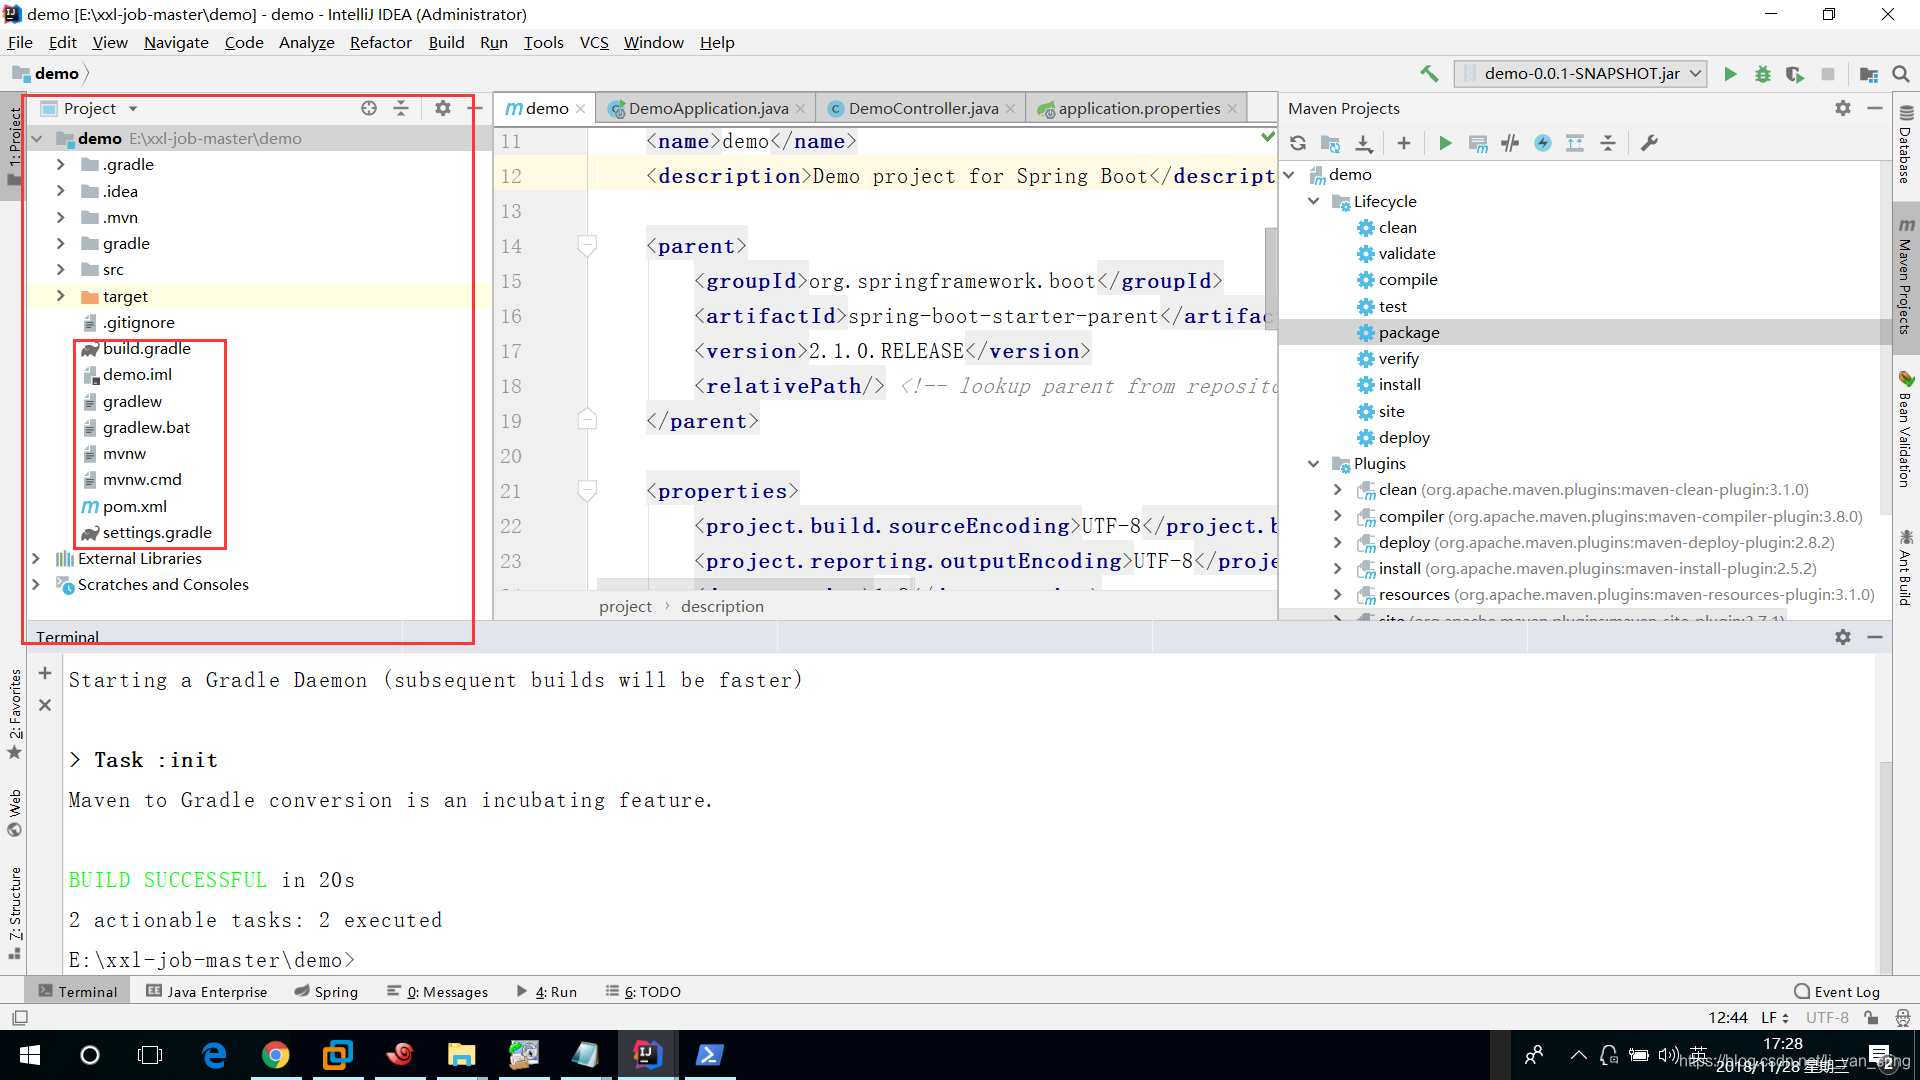Open Search Everywhere magnifier icon

[x=1901, y=74]
